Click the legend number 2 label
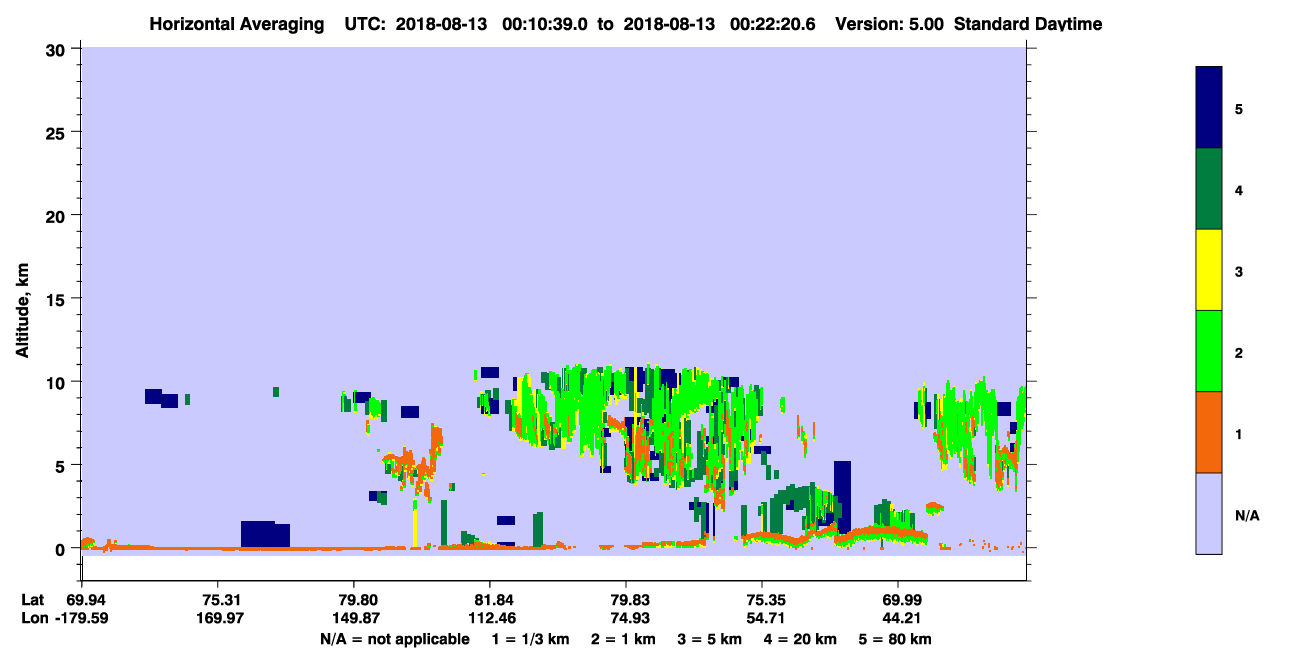Screen dimensions: 1300x667 (x=1239, y=352)
